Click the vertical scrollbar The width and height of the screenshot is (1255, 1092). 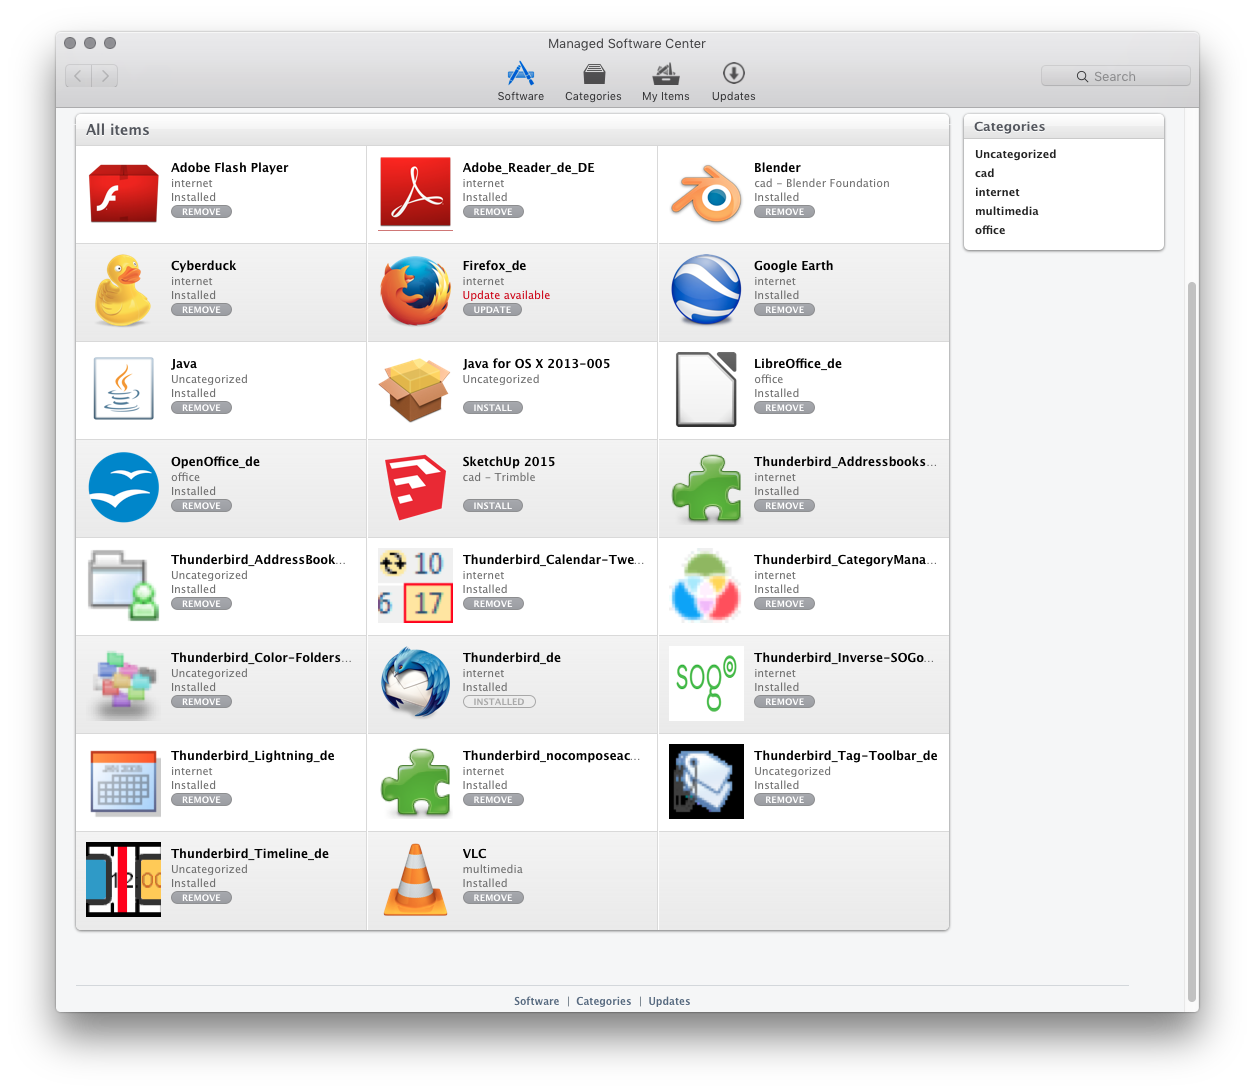point(1191,640)
